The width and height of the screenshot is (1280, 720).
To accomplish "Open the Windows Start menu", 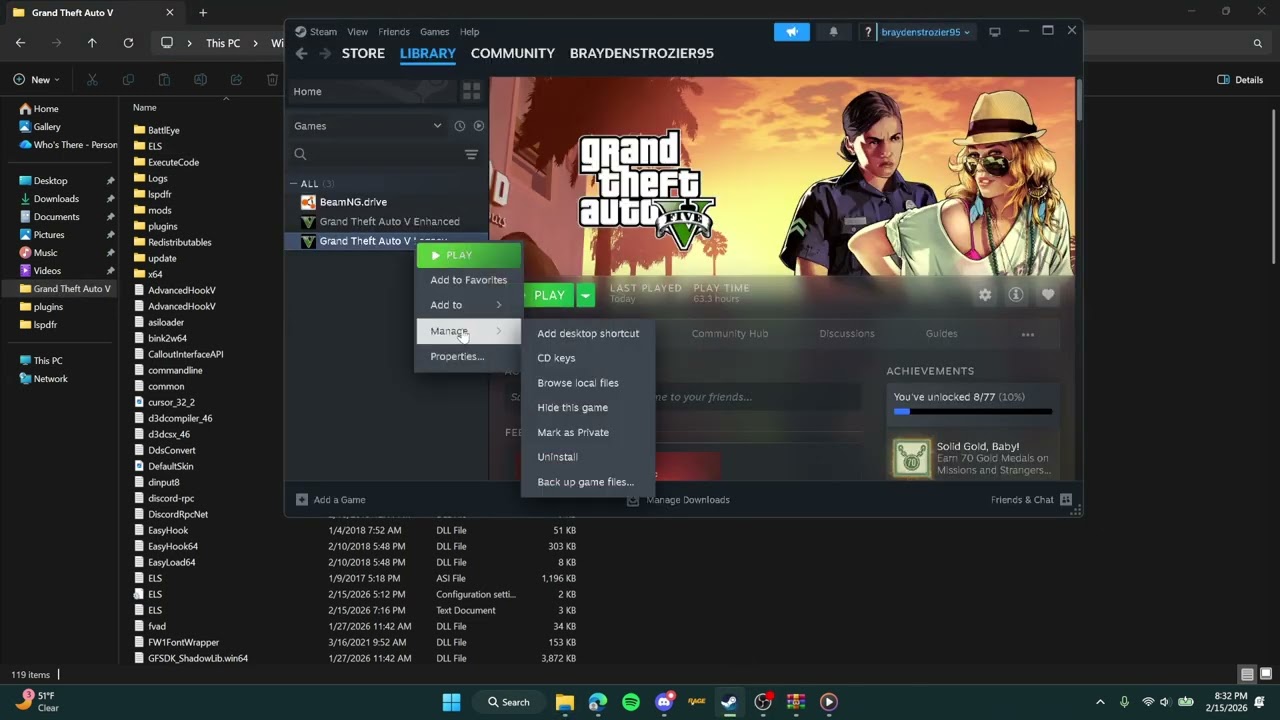I will click(451, 702).
